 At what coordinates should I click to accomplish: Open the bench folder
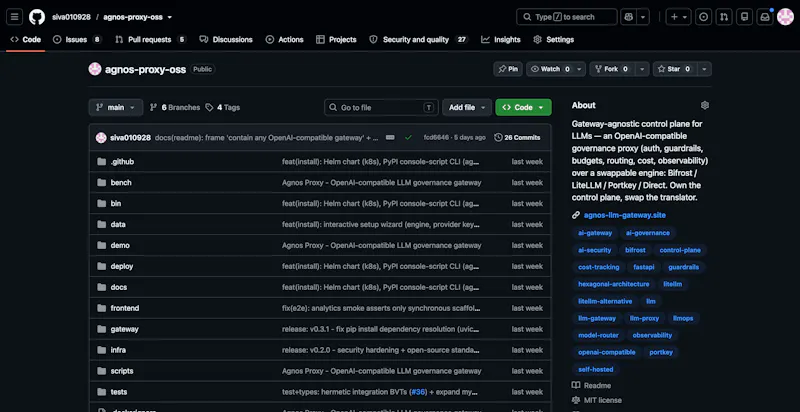pos(121,183)
